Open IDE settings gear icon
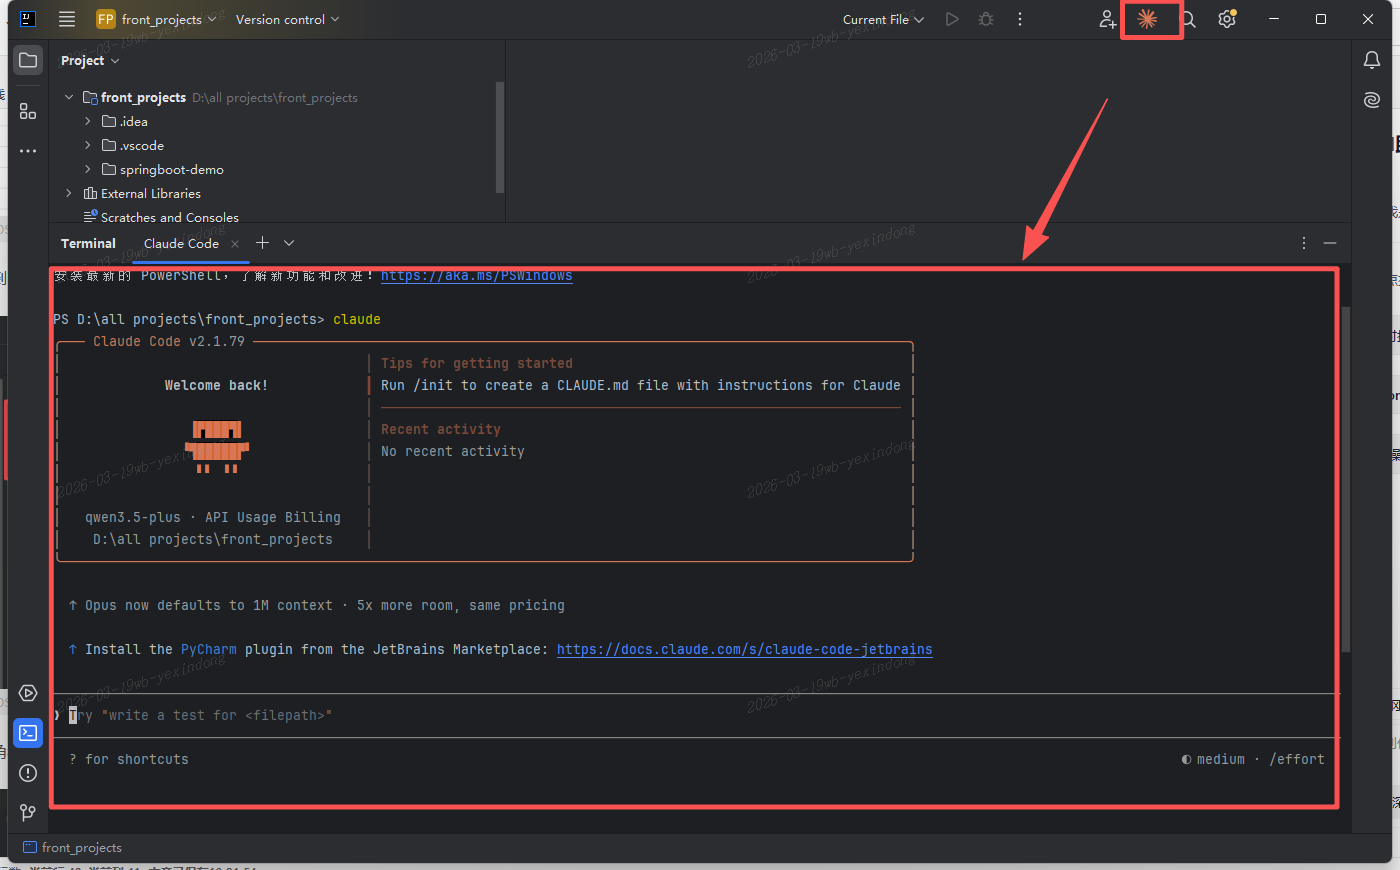 coord(1227,19)
